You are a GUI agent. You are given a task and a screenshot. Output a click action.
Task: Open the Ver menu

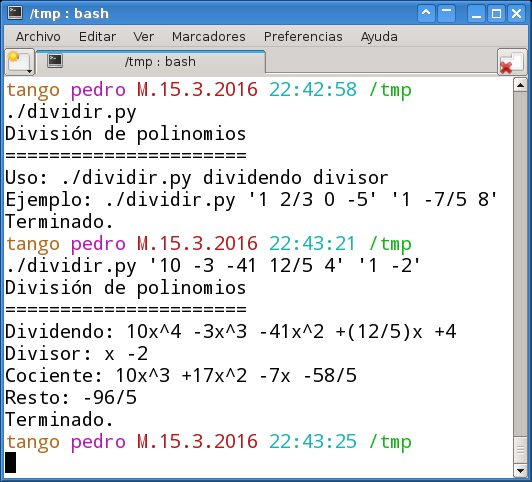tap(144, 37)
